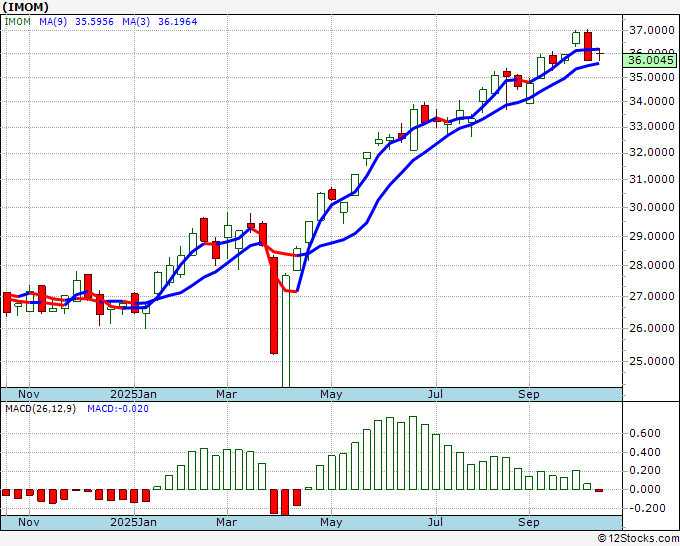Click Sep on the MACD time axis
Screen dimensions: 680x546
tap(529, 522)
